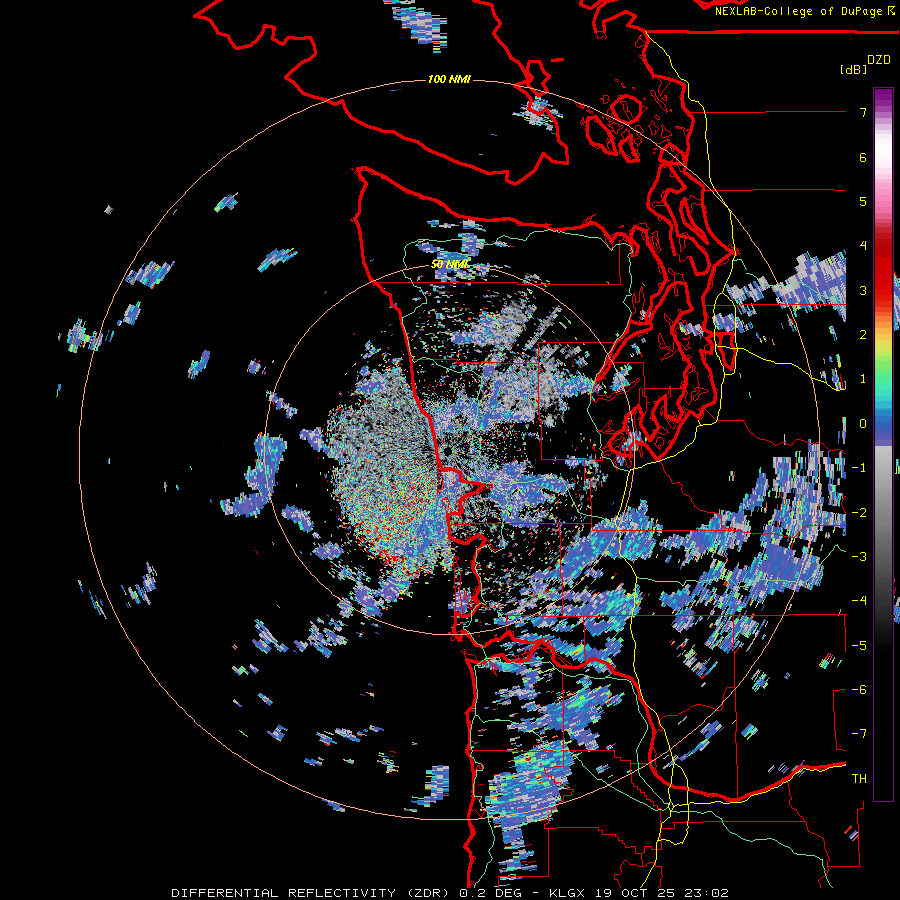
Task: Click the 3 value on color scale
Action: (863, 290)
